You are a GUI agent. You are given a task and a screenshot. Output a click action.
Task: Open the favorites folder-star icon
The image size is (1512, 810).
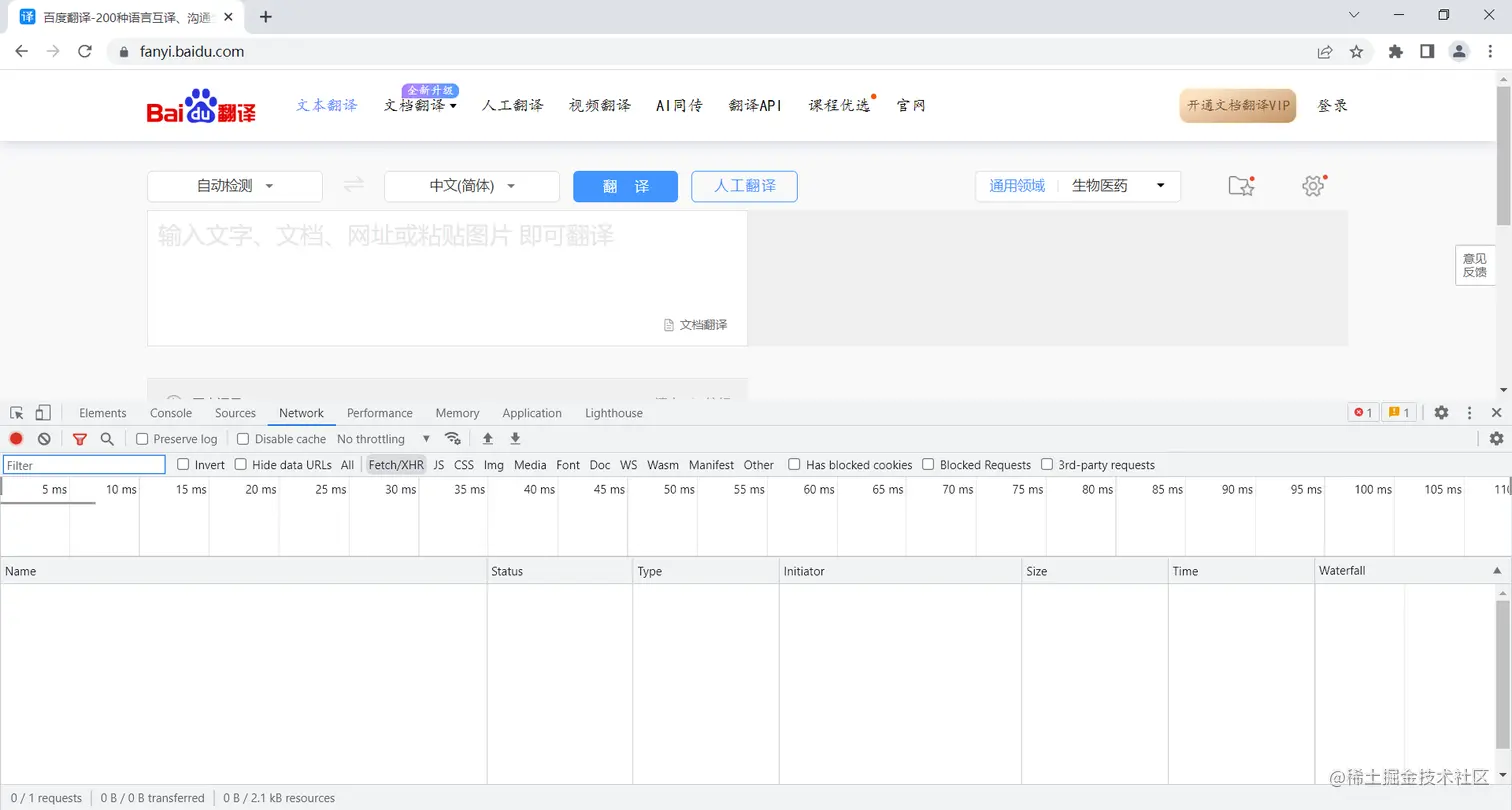[x=1241, y=185]
